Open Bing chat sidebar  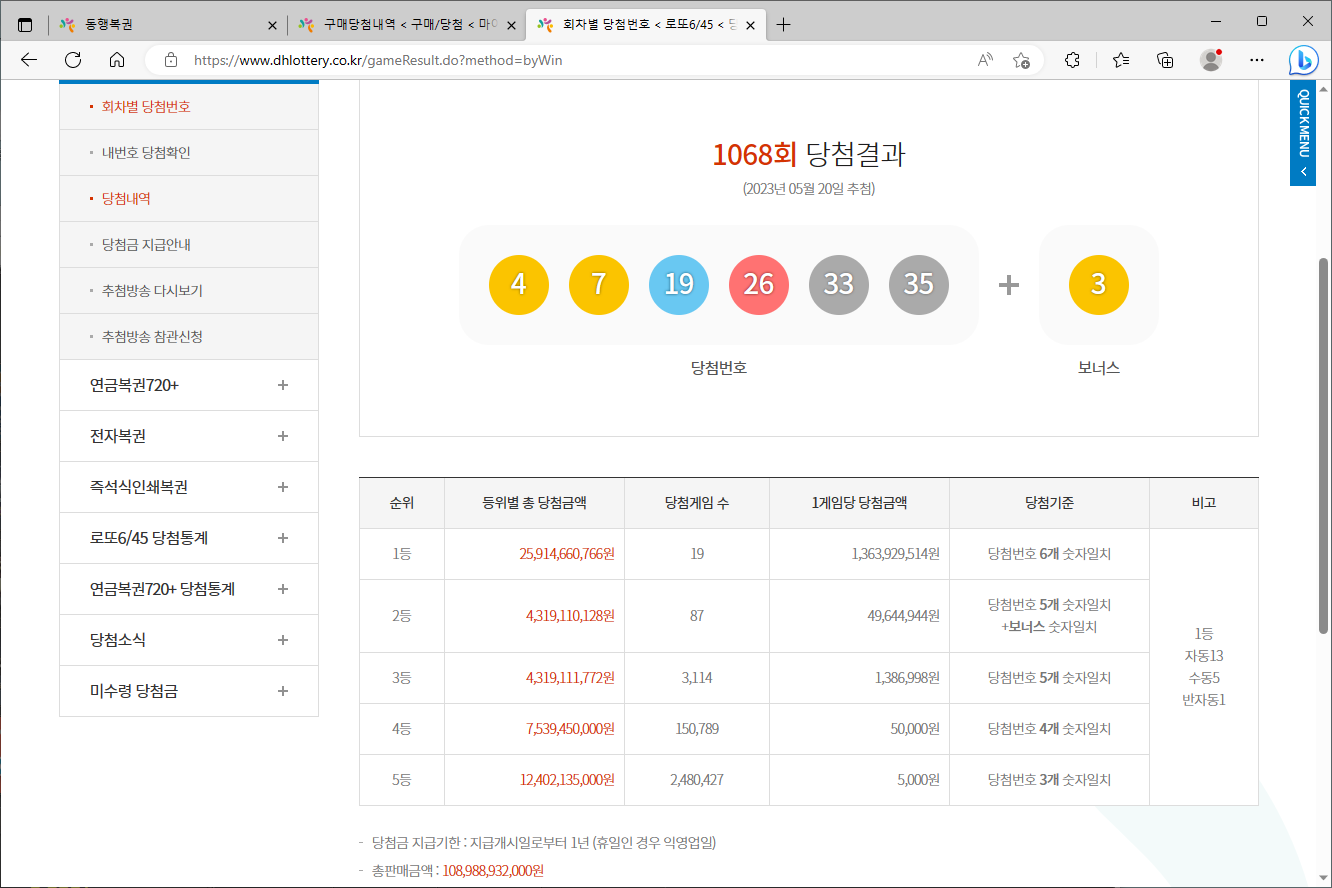point(1303,60)
